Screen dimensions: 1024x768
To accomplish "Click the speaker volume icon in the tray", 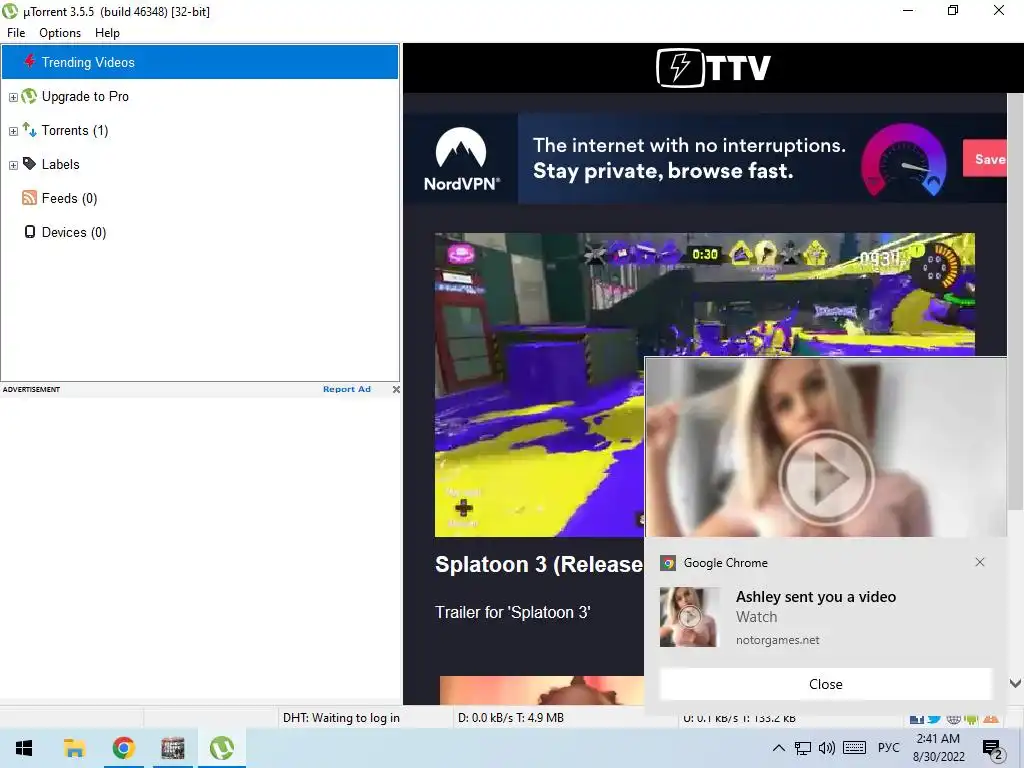I will coord(827,748).
